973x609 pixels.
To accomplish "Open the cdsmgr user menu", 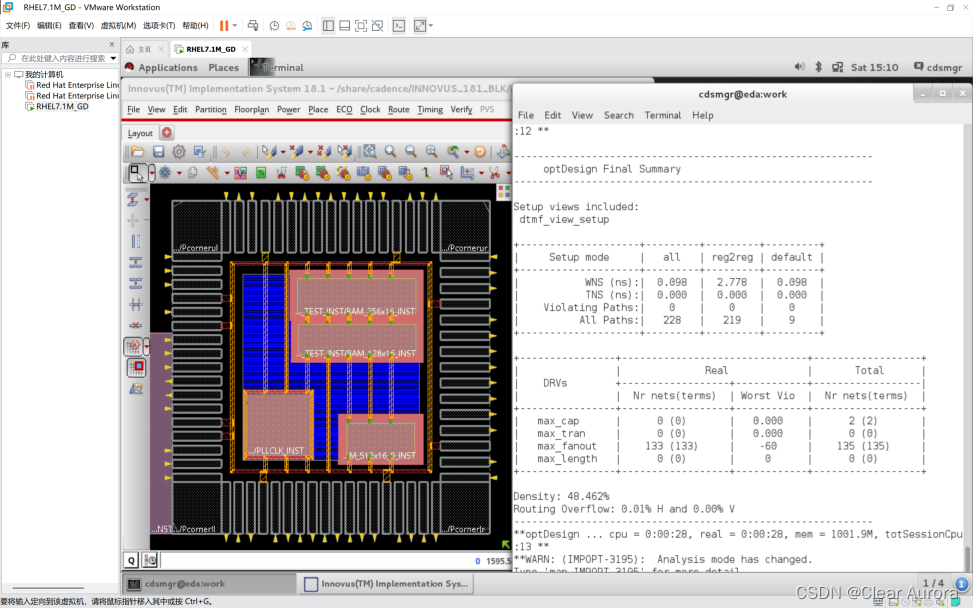I will [938, 67].
